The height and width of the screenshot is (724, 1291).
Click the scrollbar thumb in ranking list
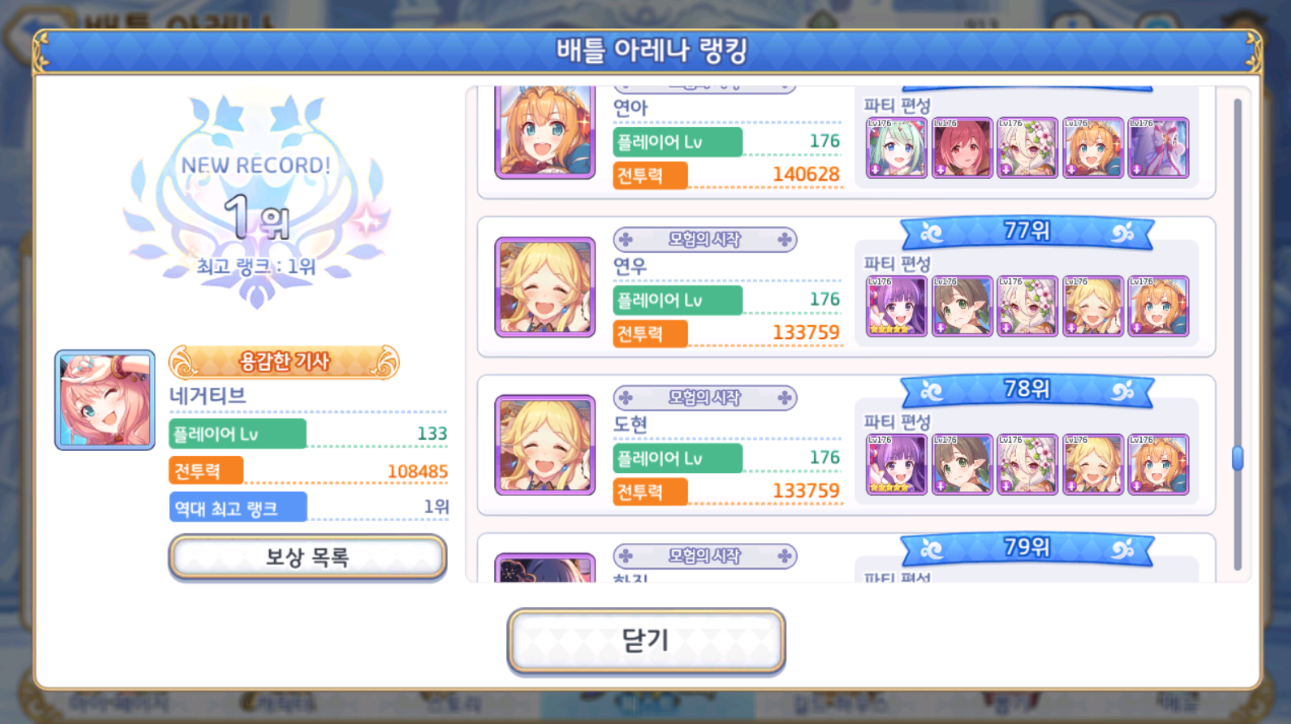(x=1237, y=457)
